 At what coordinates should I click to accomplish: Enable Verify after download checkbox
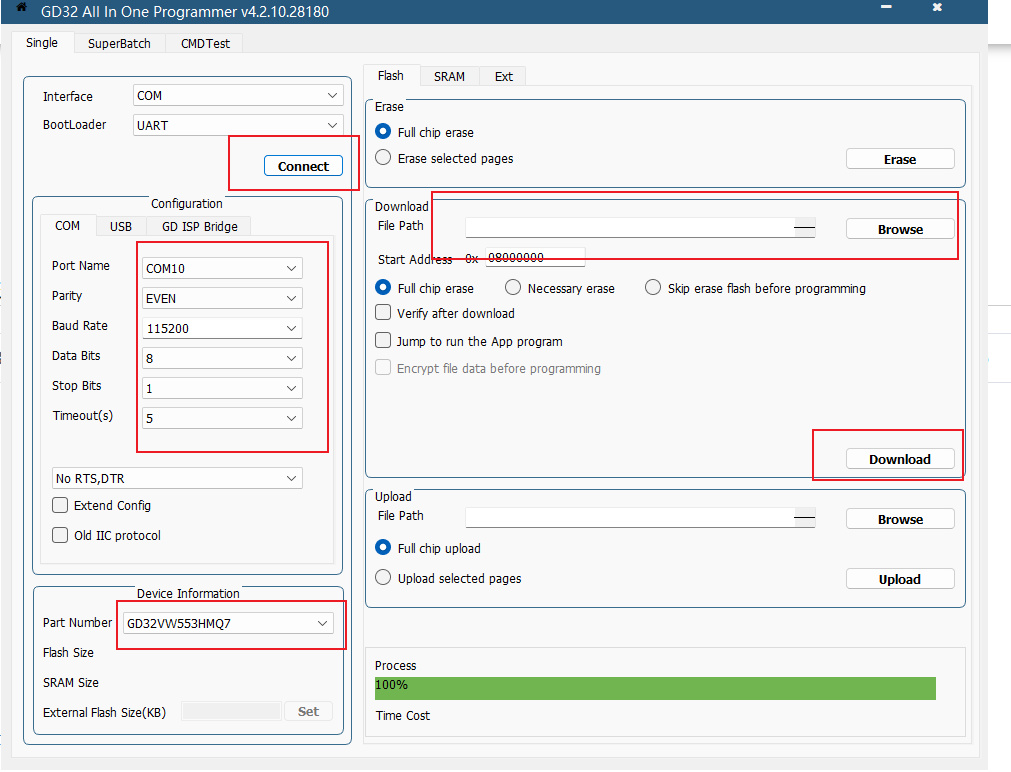[x=383, y=313]
